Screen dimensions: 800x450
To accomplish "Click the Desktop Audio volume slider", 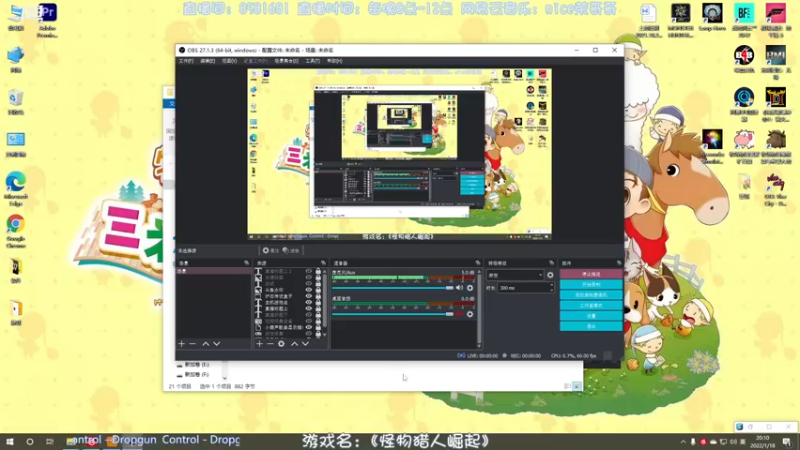I will [392, 314].
